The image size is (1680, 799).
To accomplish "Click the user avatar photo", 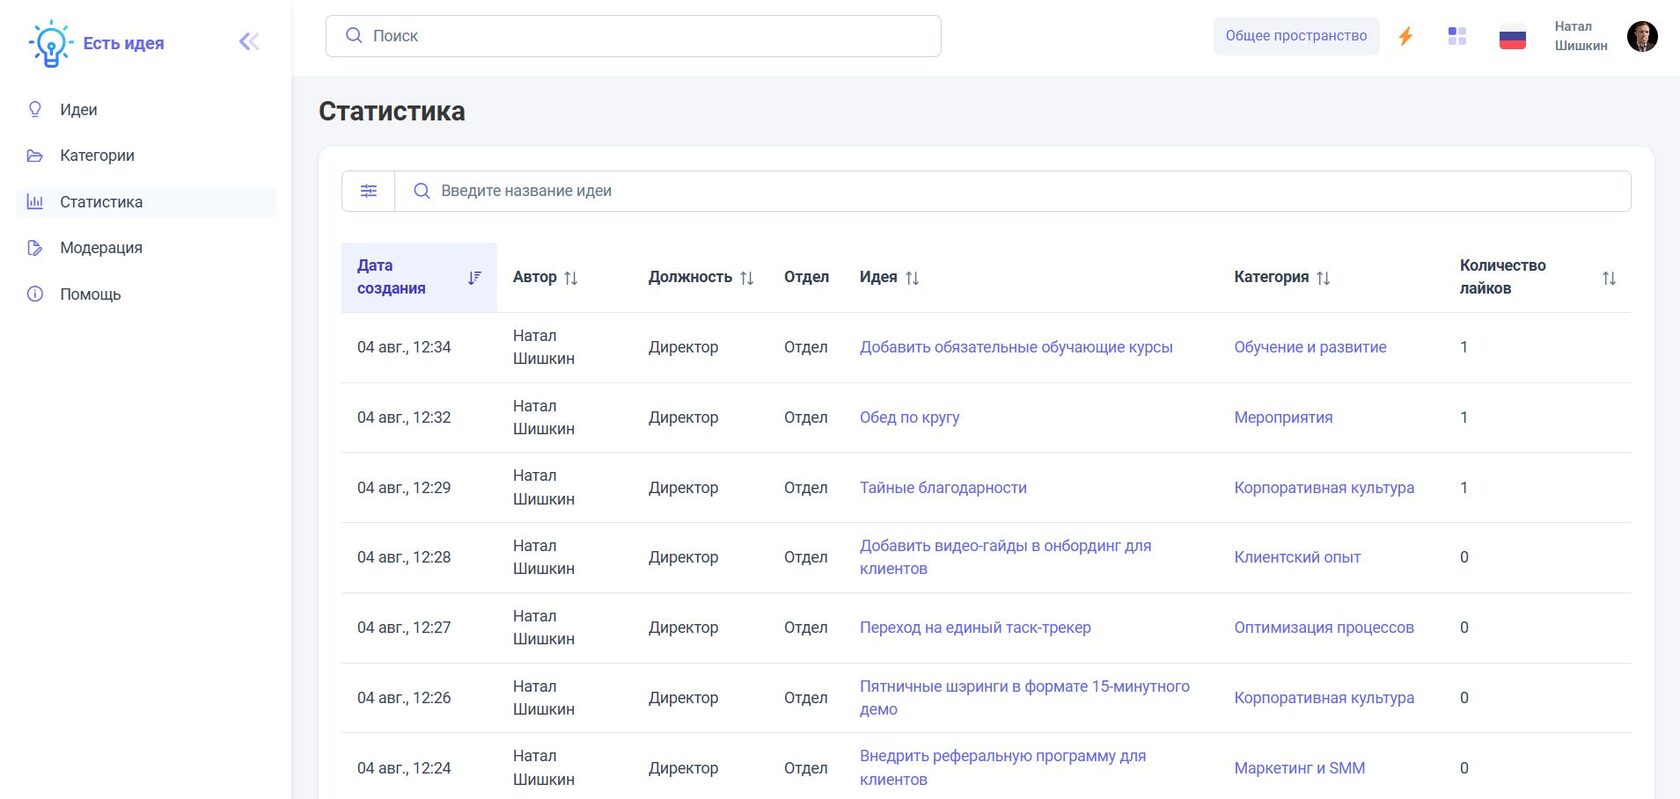I will click(x=1642, y=36).
